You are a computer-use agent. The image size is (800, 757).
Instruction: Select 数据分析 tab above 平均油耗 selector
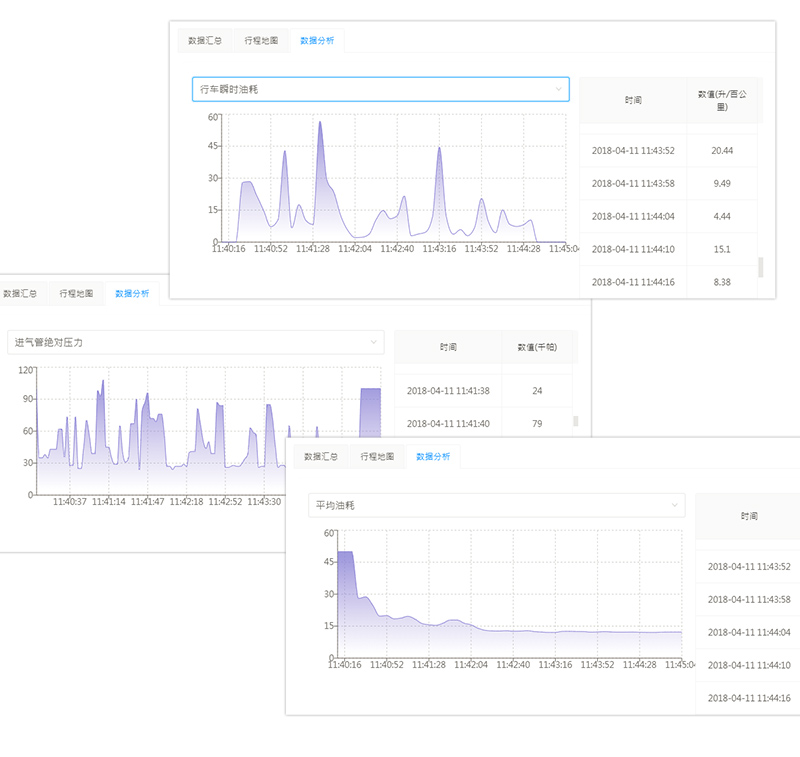coord(433,456)
